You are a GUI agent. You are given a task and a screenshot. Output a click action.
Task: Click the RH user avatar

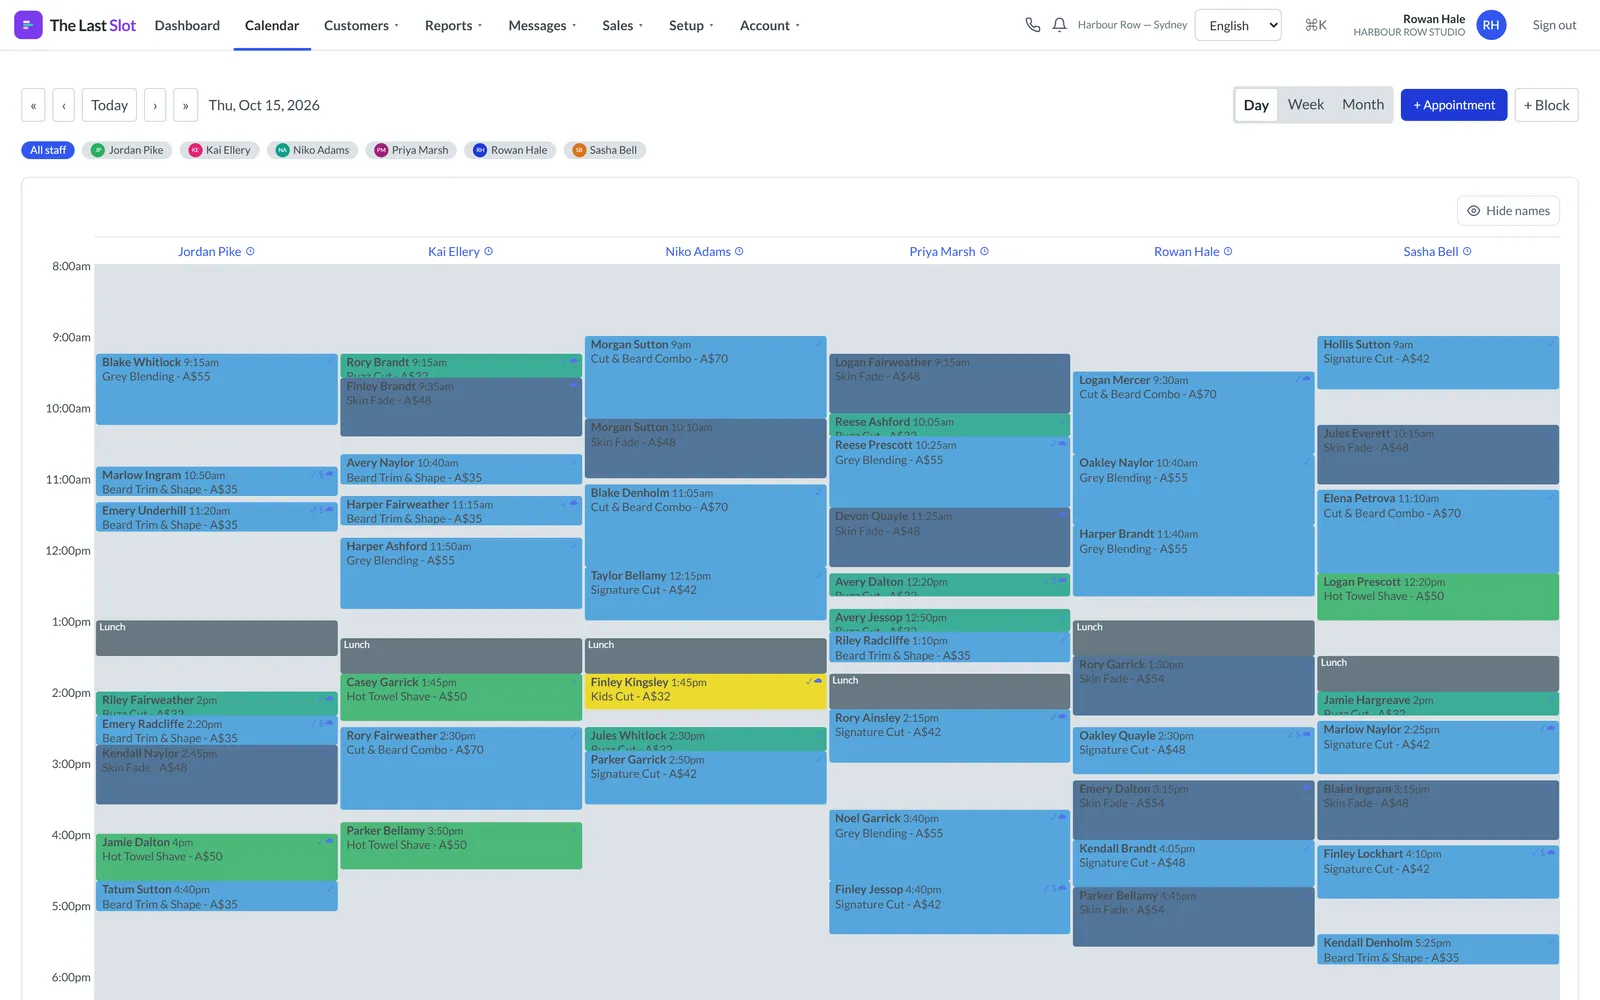[x=1491, y=25]
